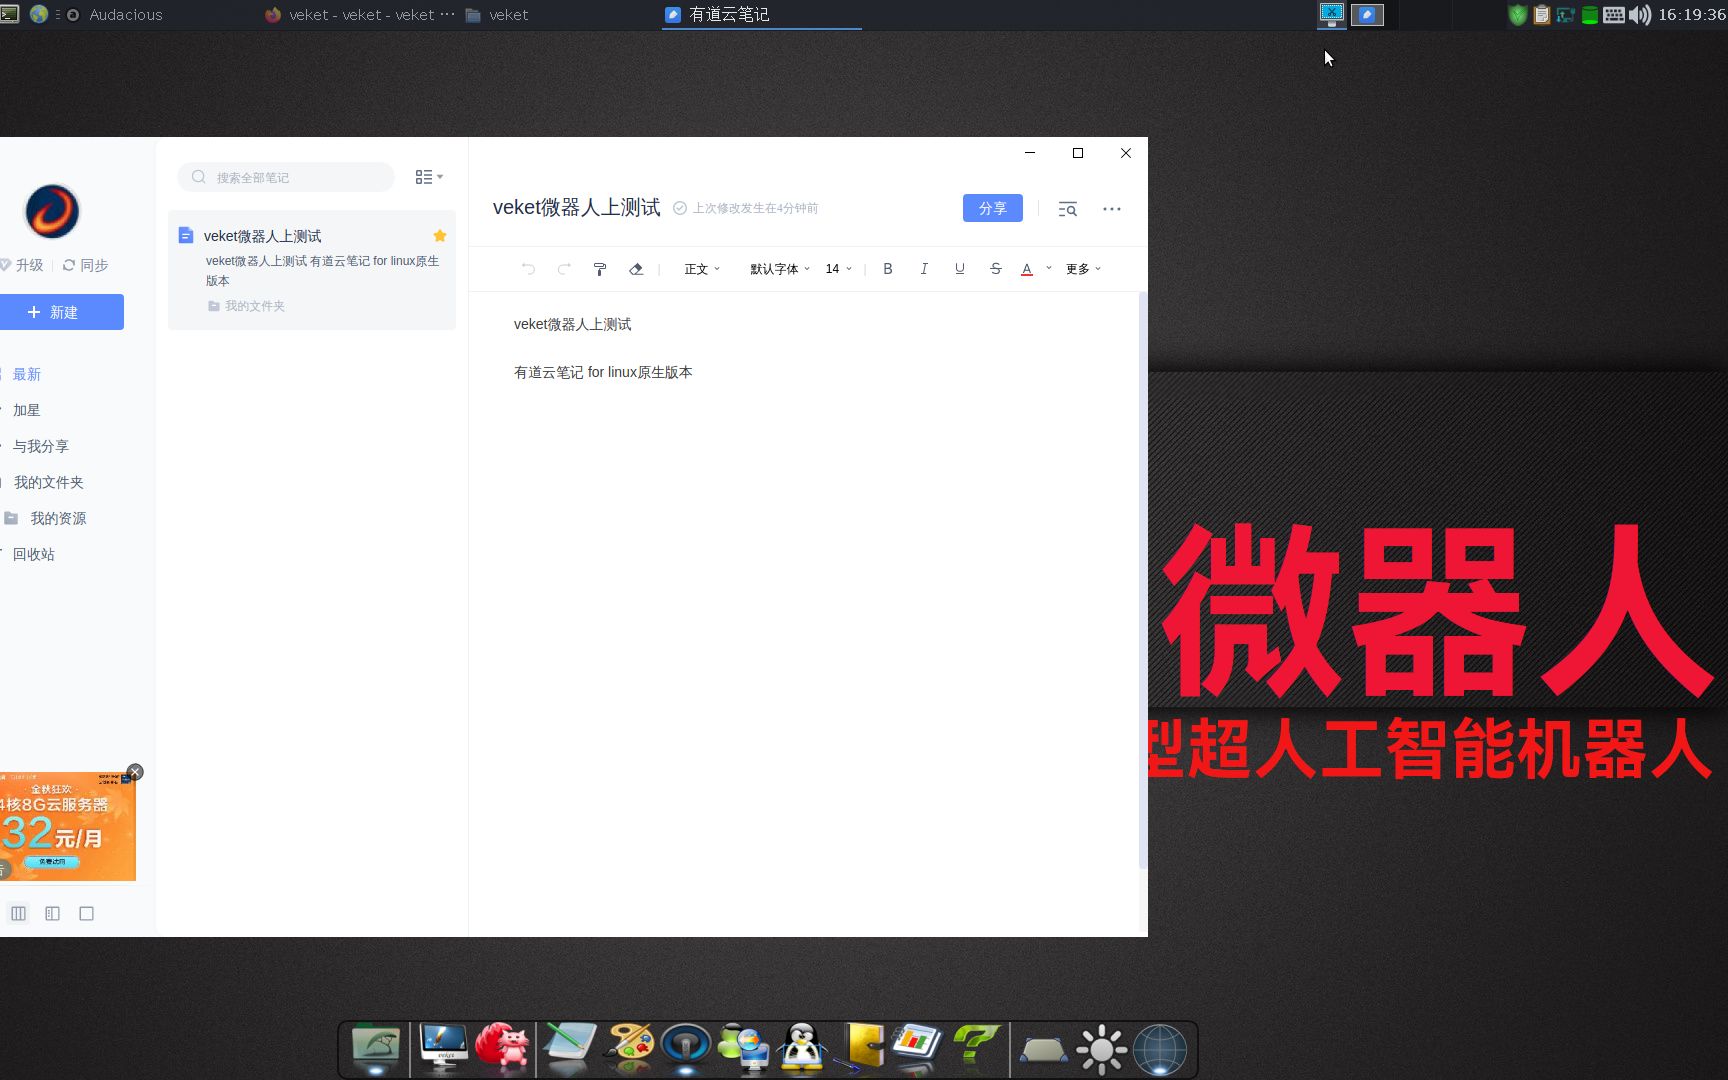The image size is (1728, 1080).
Task: Open the three-dot more menu
Action: tap(1112, 209)
